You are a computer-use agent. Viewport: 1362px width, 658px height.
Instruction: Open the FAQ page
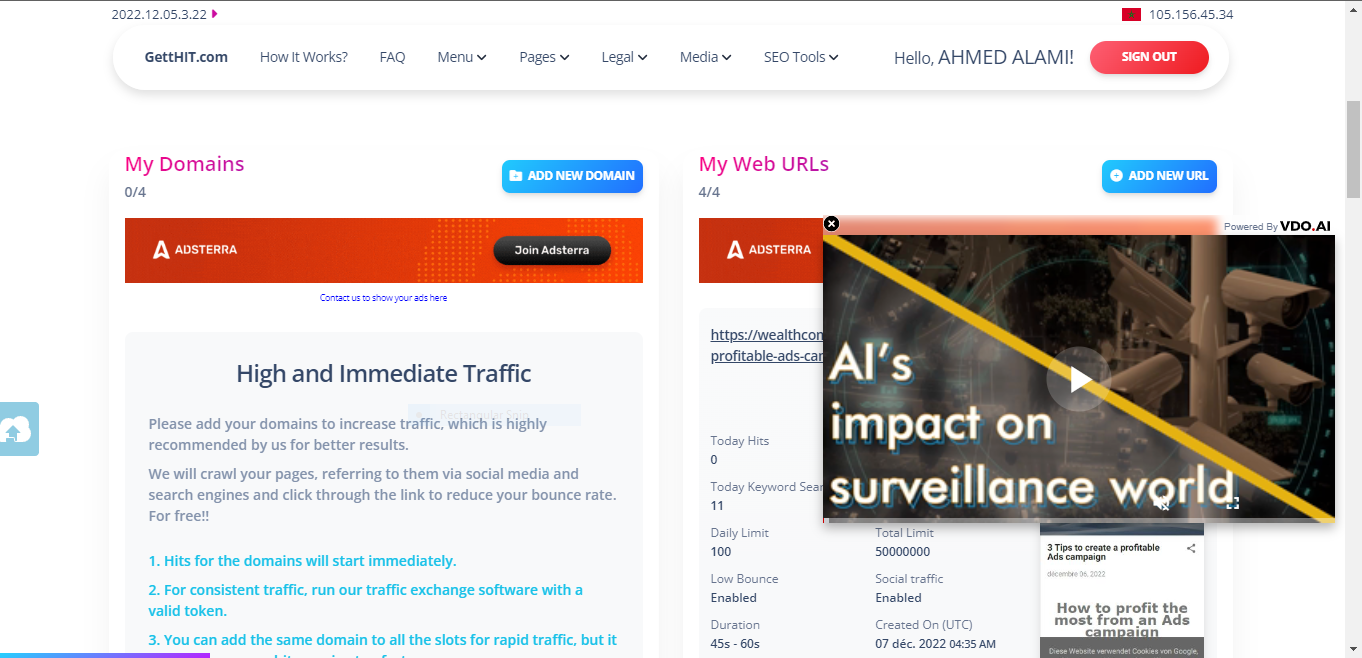coord(392,57)
